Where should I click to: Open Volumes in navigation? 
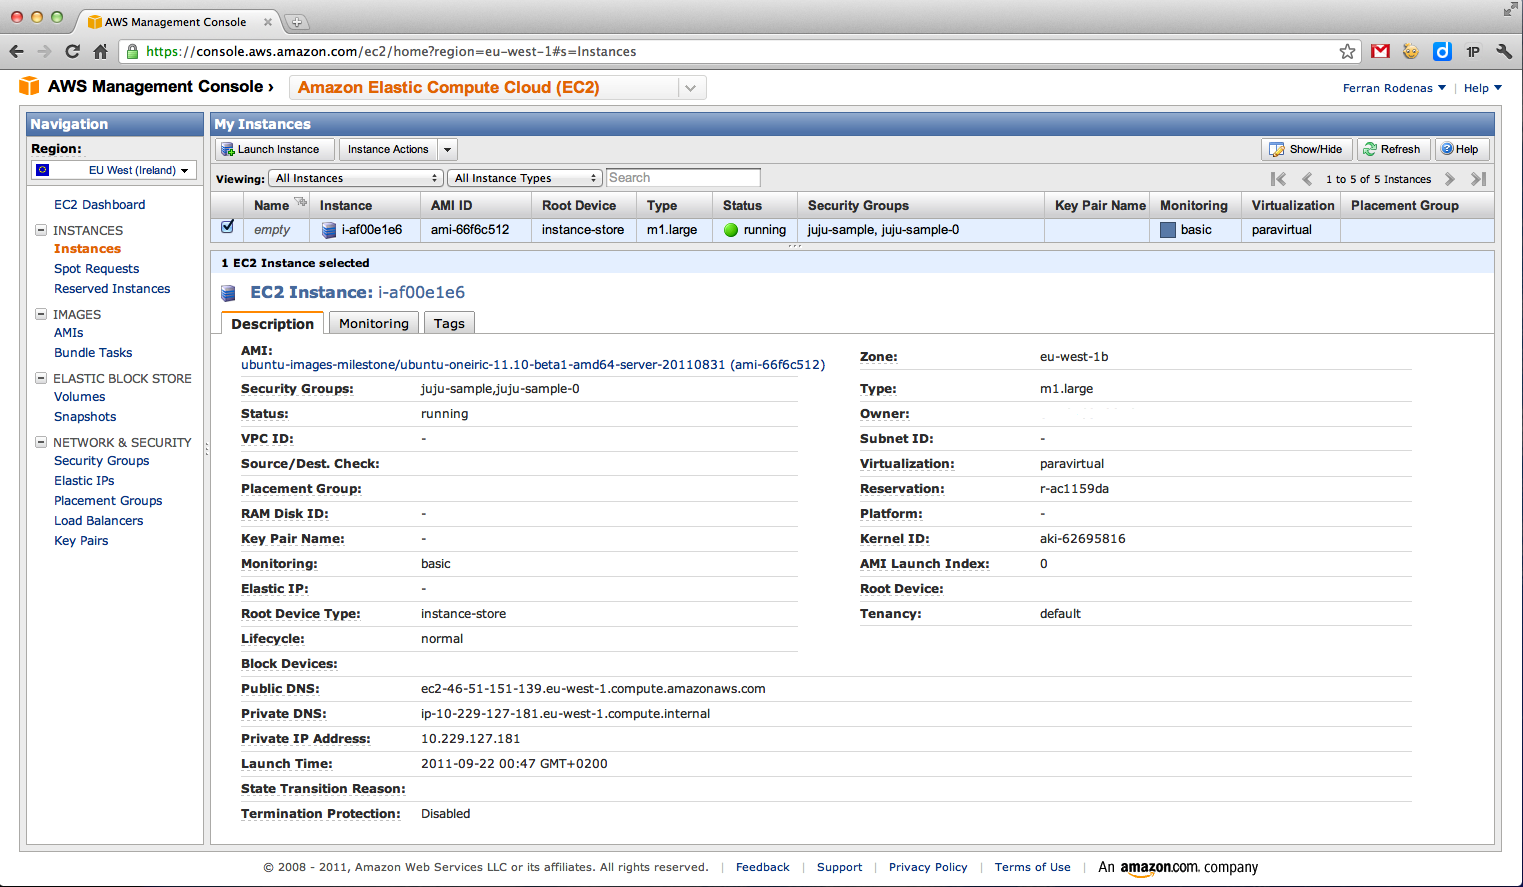tap(80, 396)
